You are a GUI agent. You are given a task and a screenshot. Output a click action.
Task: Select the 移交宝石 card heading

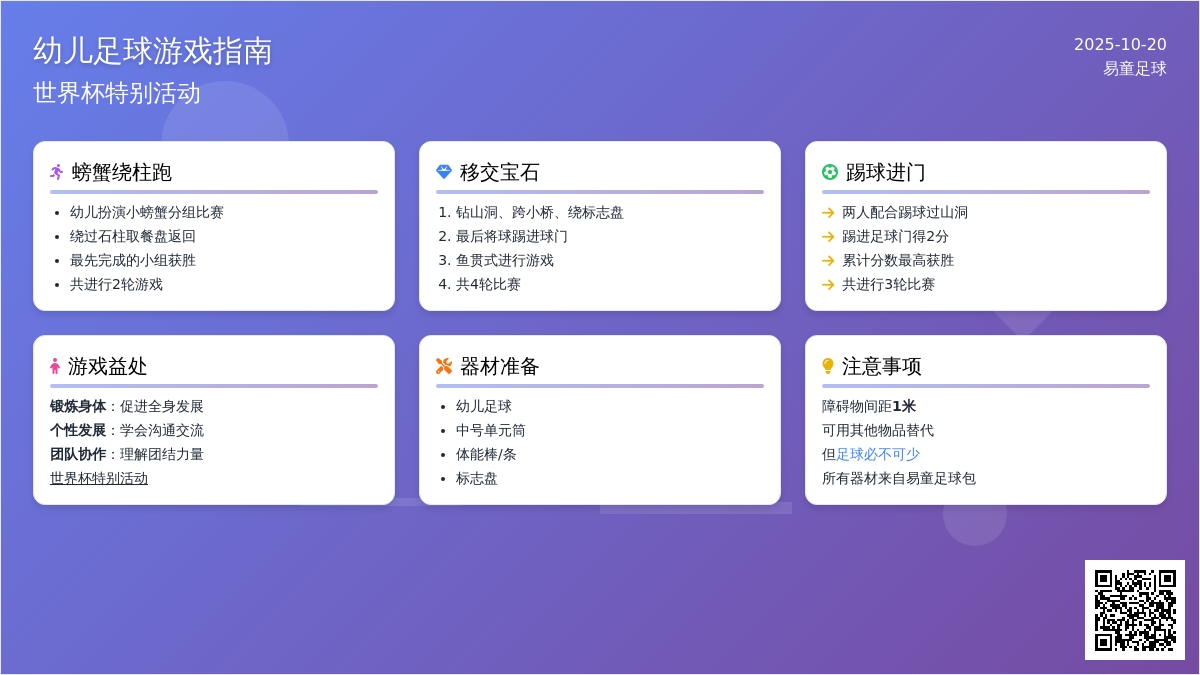coord(499,172)
